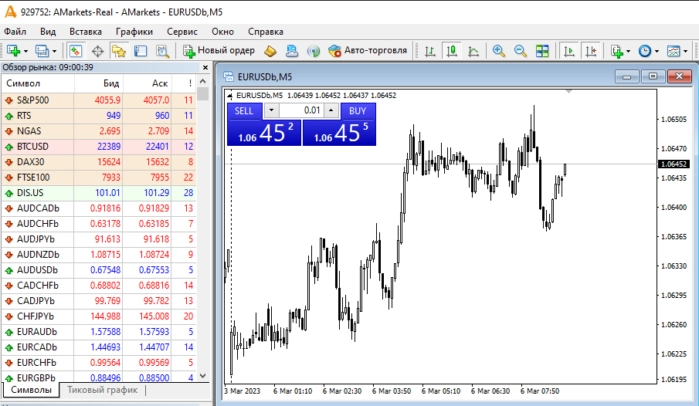
Task: Sort by the Символ column header
Action: (x=38, y=83)
